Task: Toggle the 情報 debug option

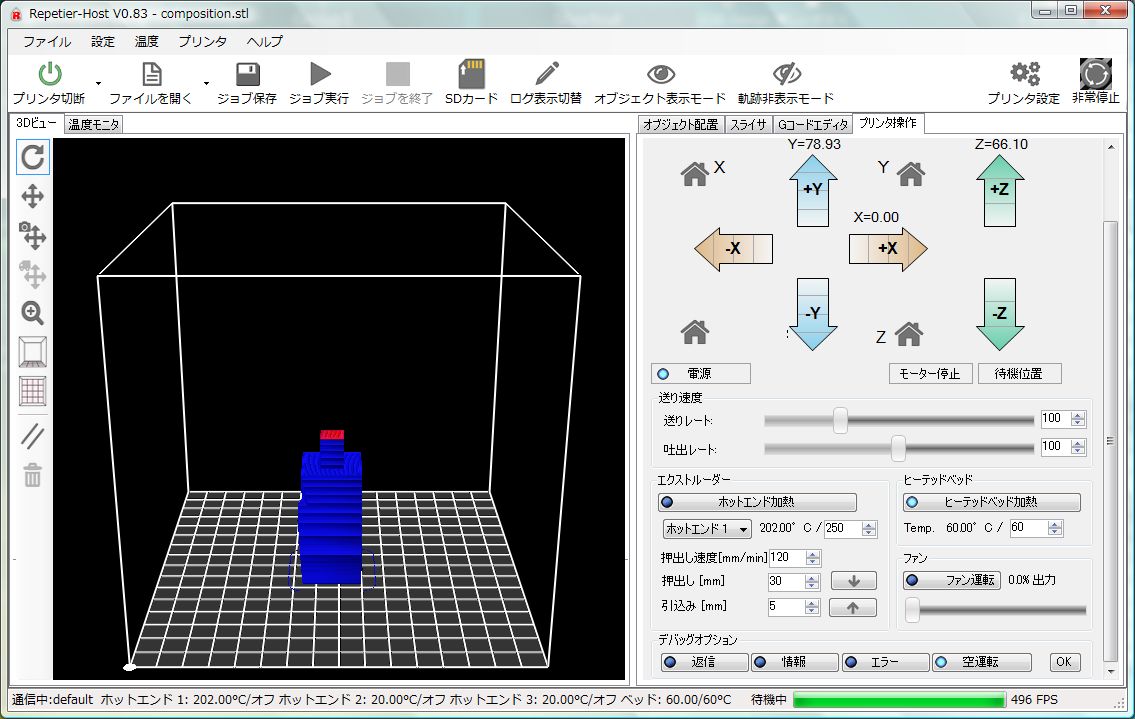Action: point(795,662)
